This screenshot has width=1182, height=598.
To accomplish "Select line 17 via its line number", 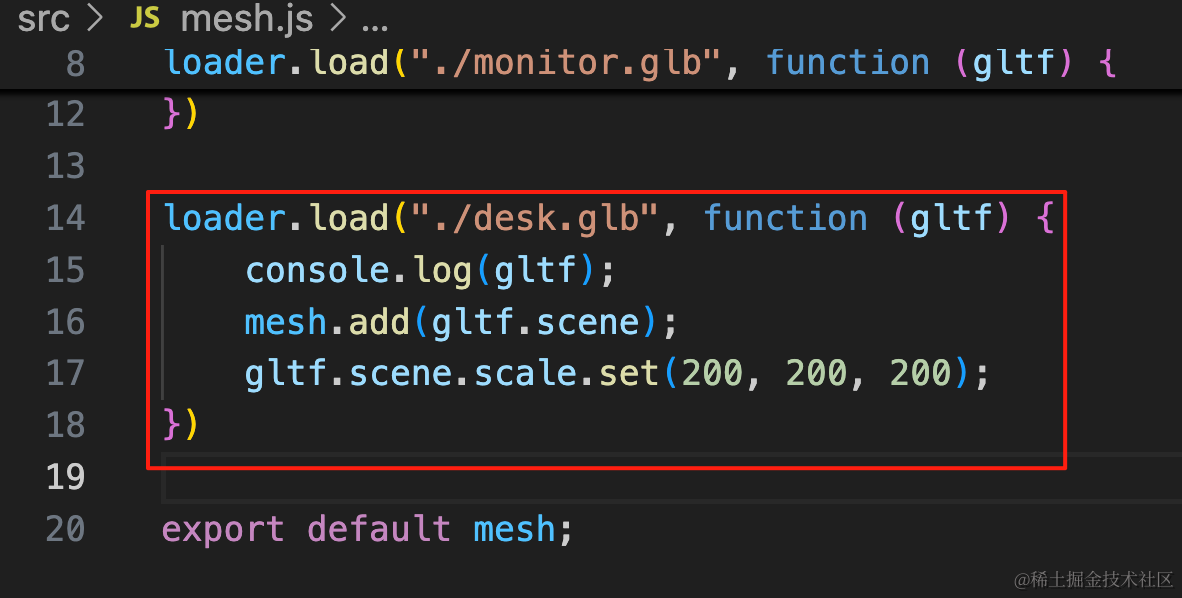I will tap(66, 373).
